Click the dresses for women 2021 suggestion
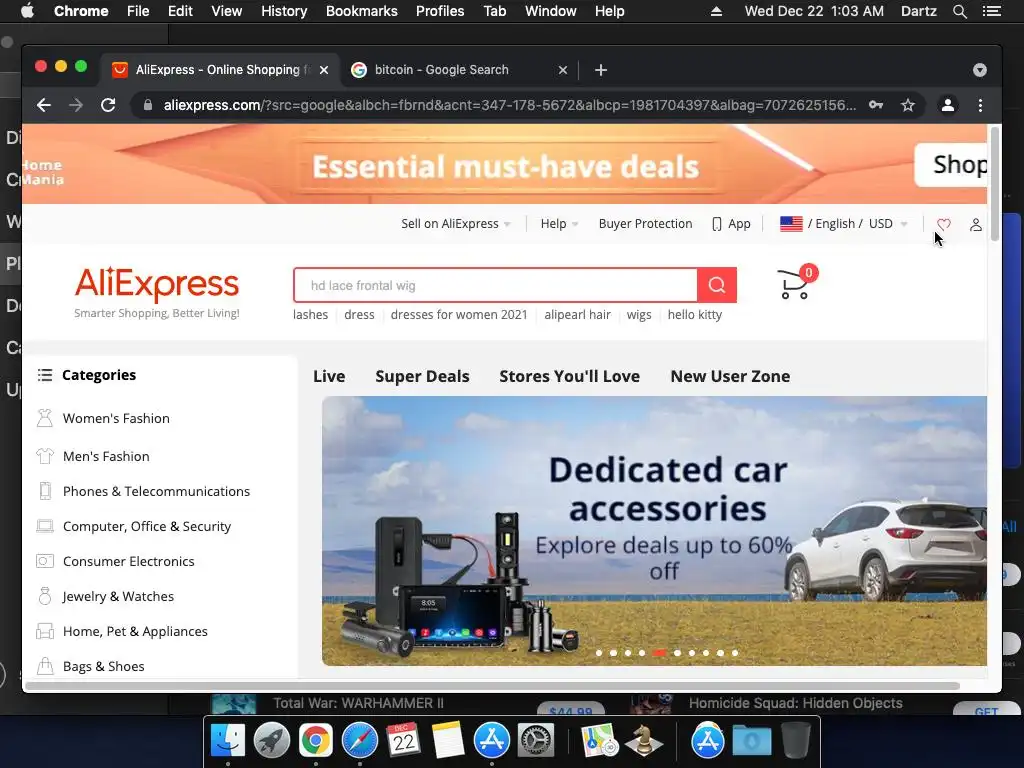 459,315
